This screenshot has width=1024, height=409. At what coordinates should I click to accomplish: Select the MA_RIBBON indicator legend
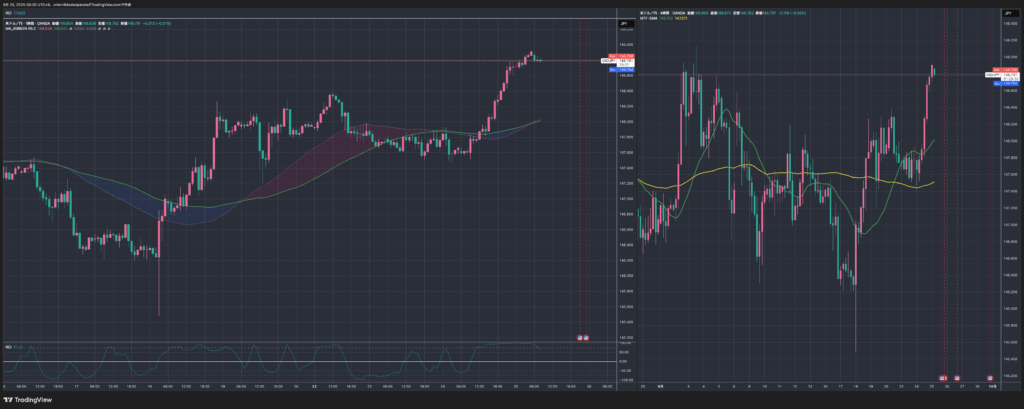[20, 30]
